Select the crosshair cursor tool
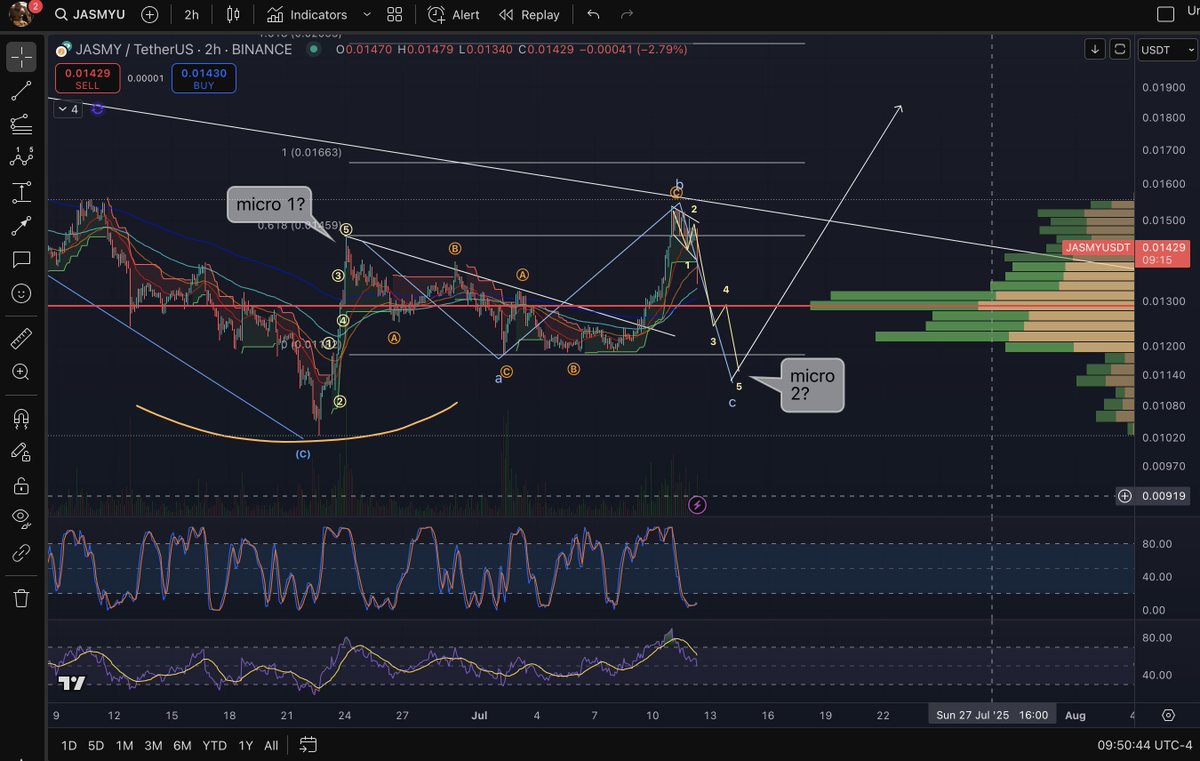This screenshot has width=1200, height=761. (x=20, y=58)
